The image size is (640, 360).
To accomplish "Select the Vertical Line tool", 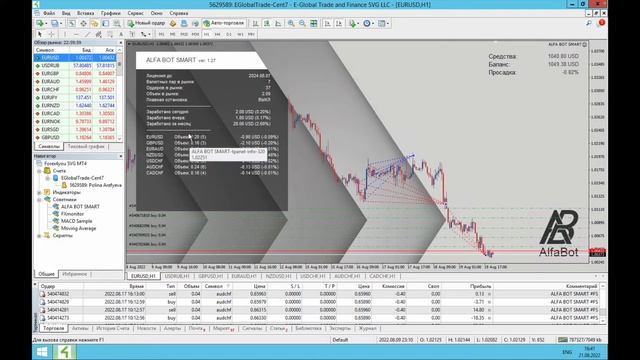I will 64,34.
